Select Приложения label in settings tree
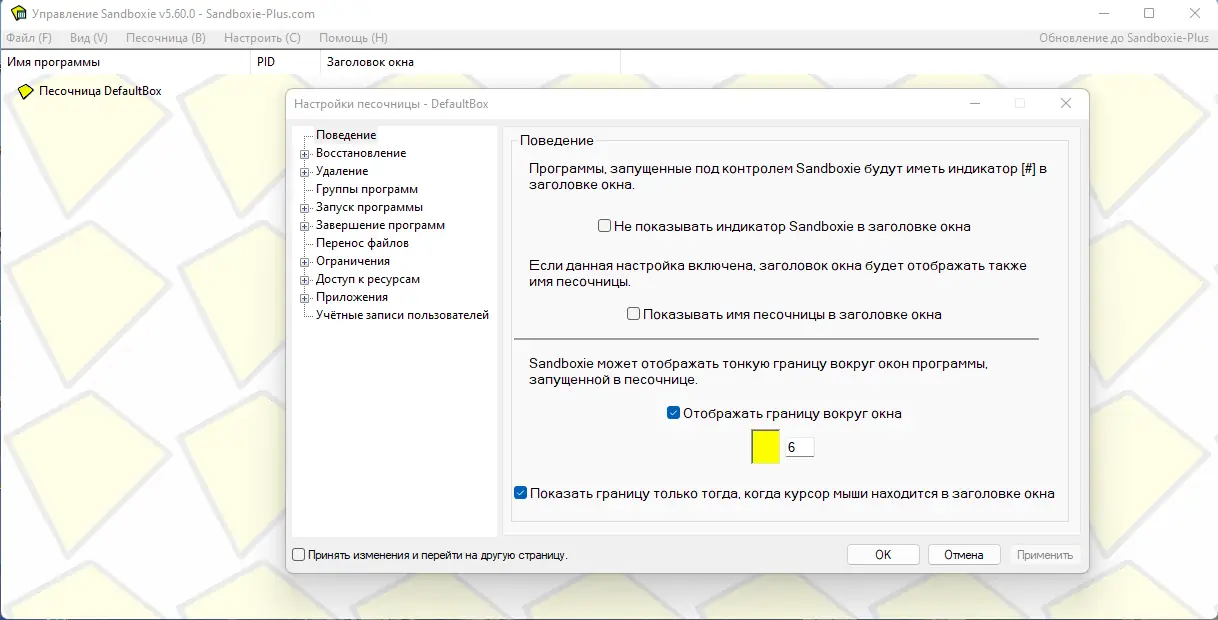 tap(352, 297)
